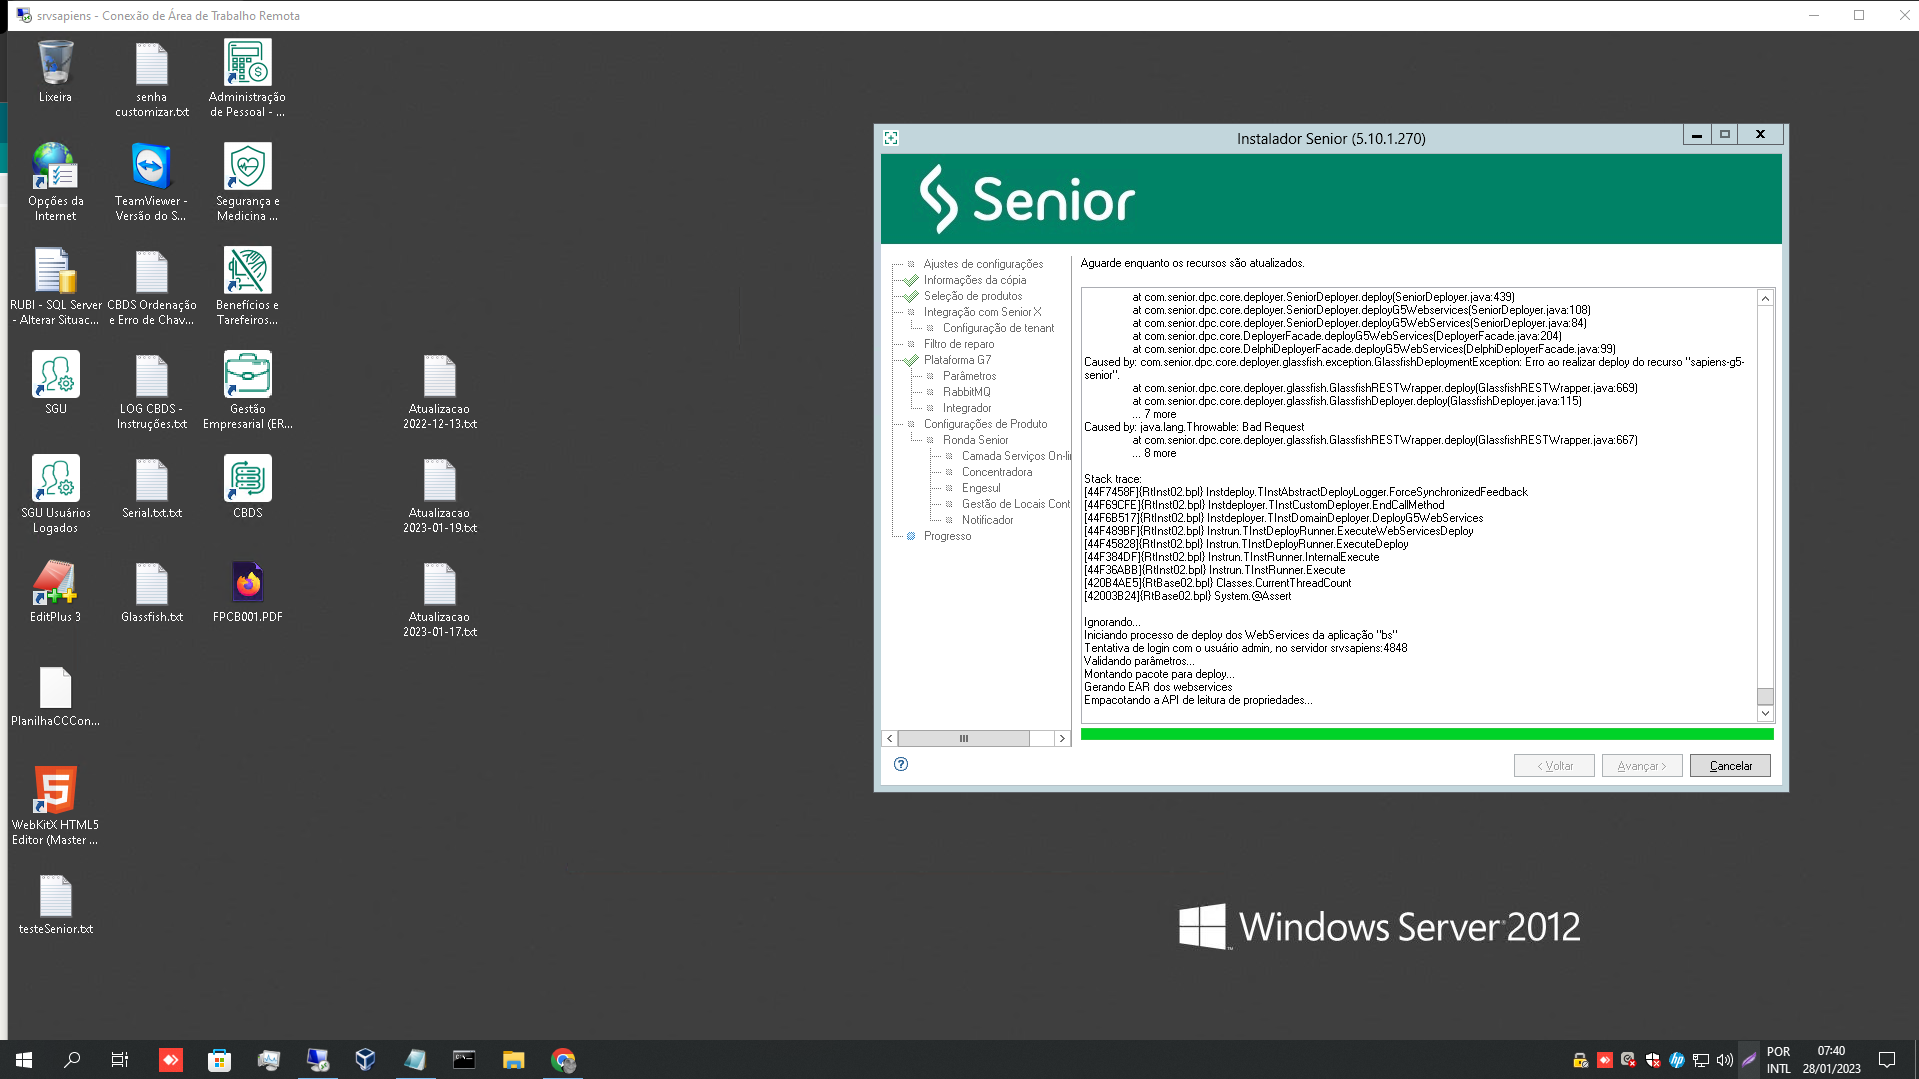Select 'Configurações de Produto' tree node
The image size is (1919, 1079).
pyautogui.click(x=985, y=424)
